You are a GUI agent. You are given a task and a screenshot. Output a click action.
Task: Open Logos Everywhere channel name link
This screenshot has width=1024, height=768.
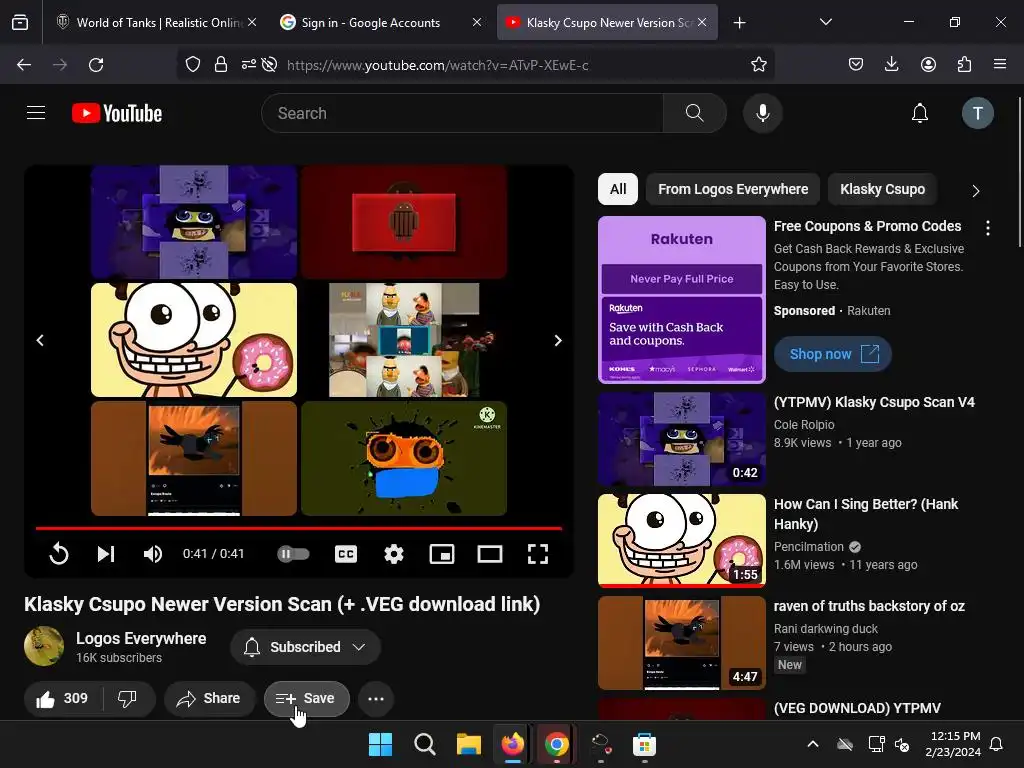pyautogui.click(x=141, y=638)
